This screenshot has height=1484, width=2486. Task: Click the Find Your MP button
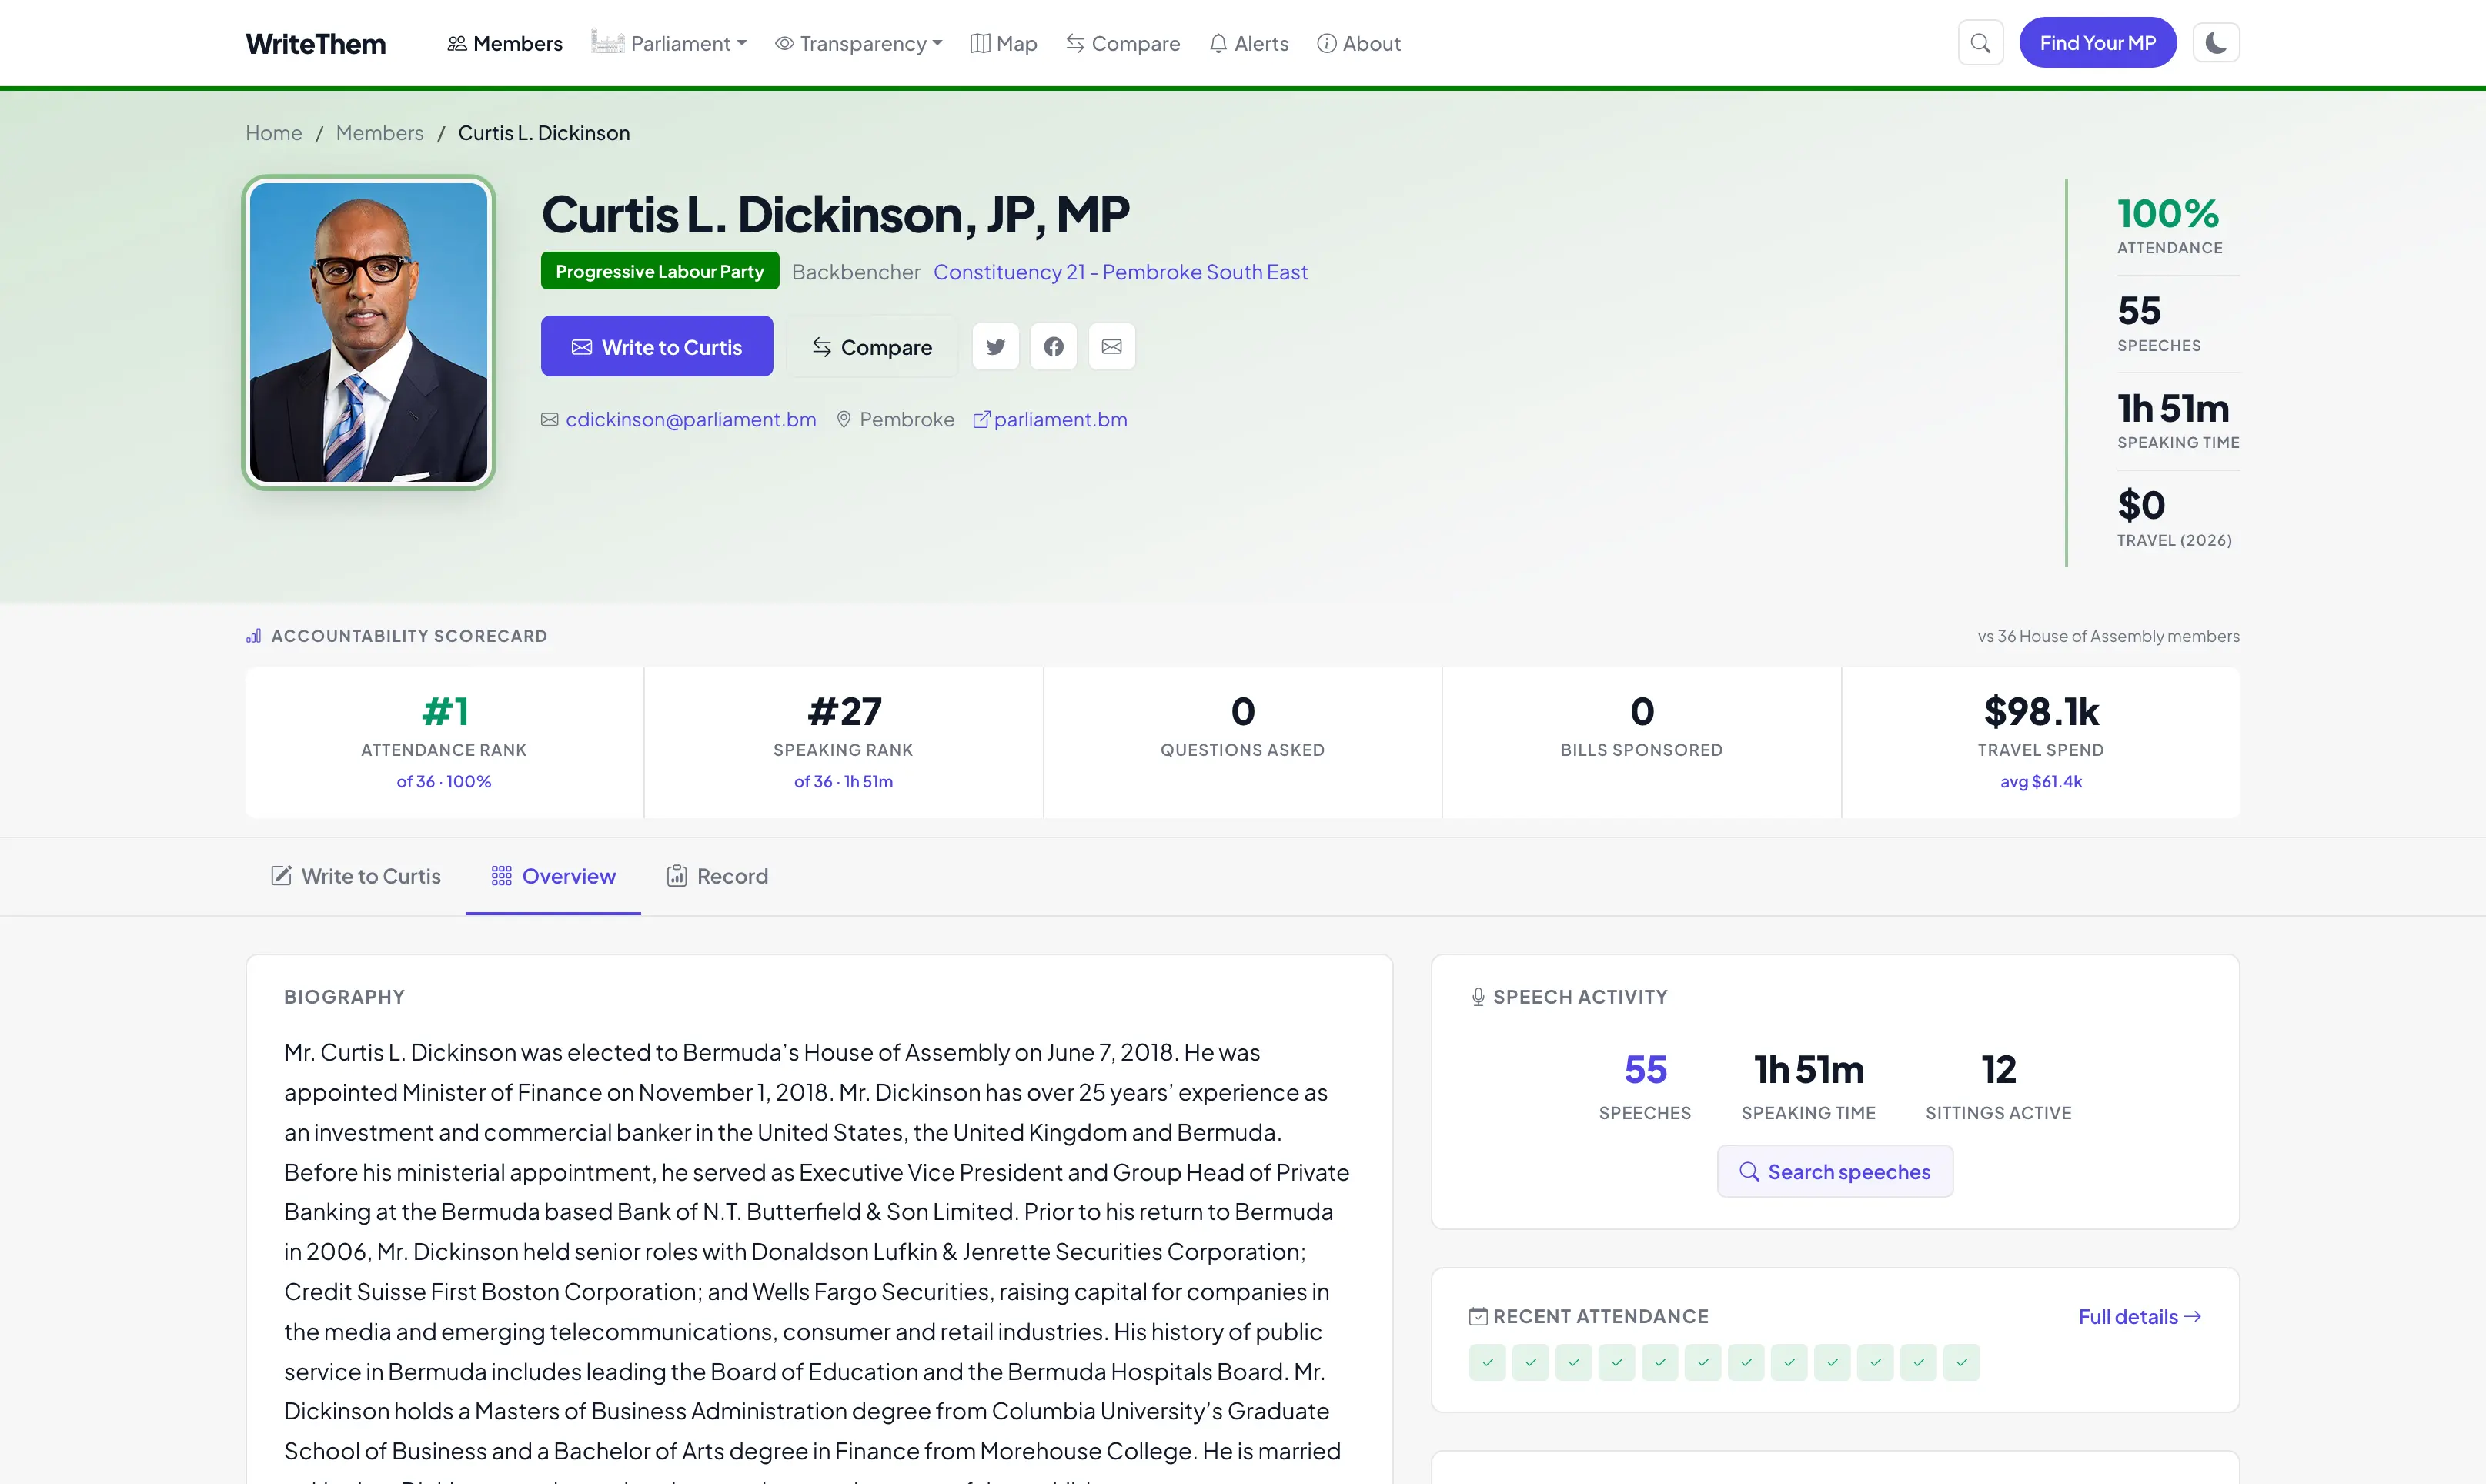tap(2097, 43)
